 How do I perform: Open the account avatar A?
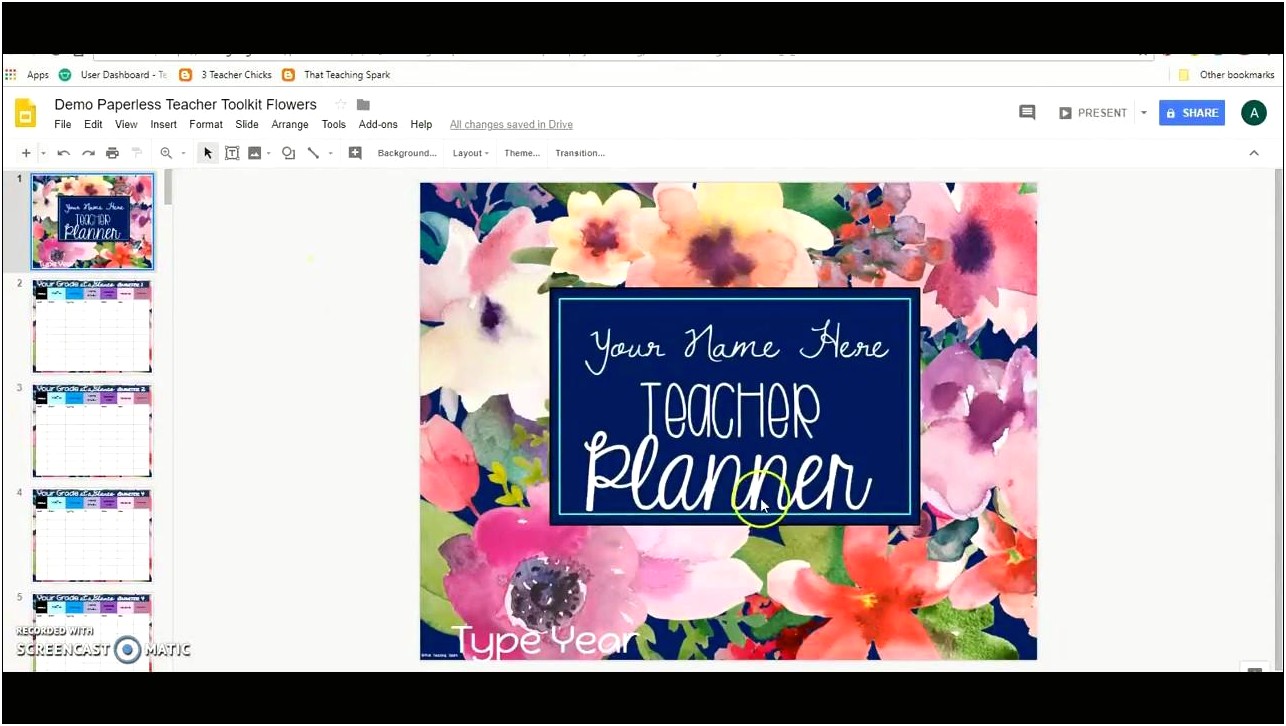(x=1254, y=113)
